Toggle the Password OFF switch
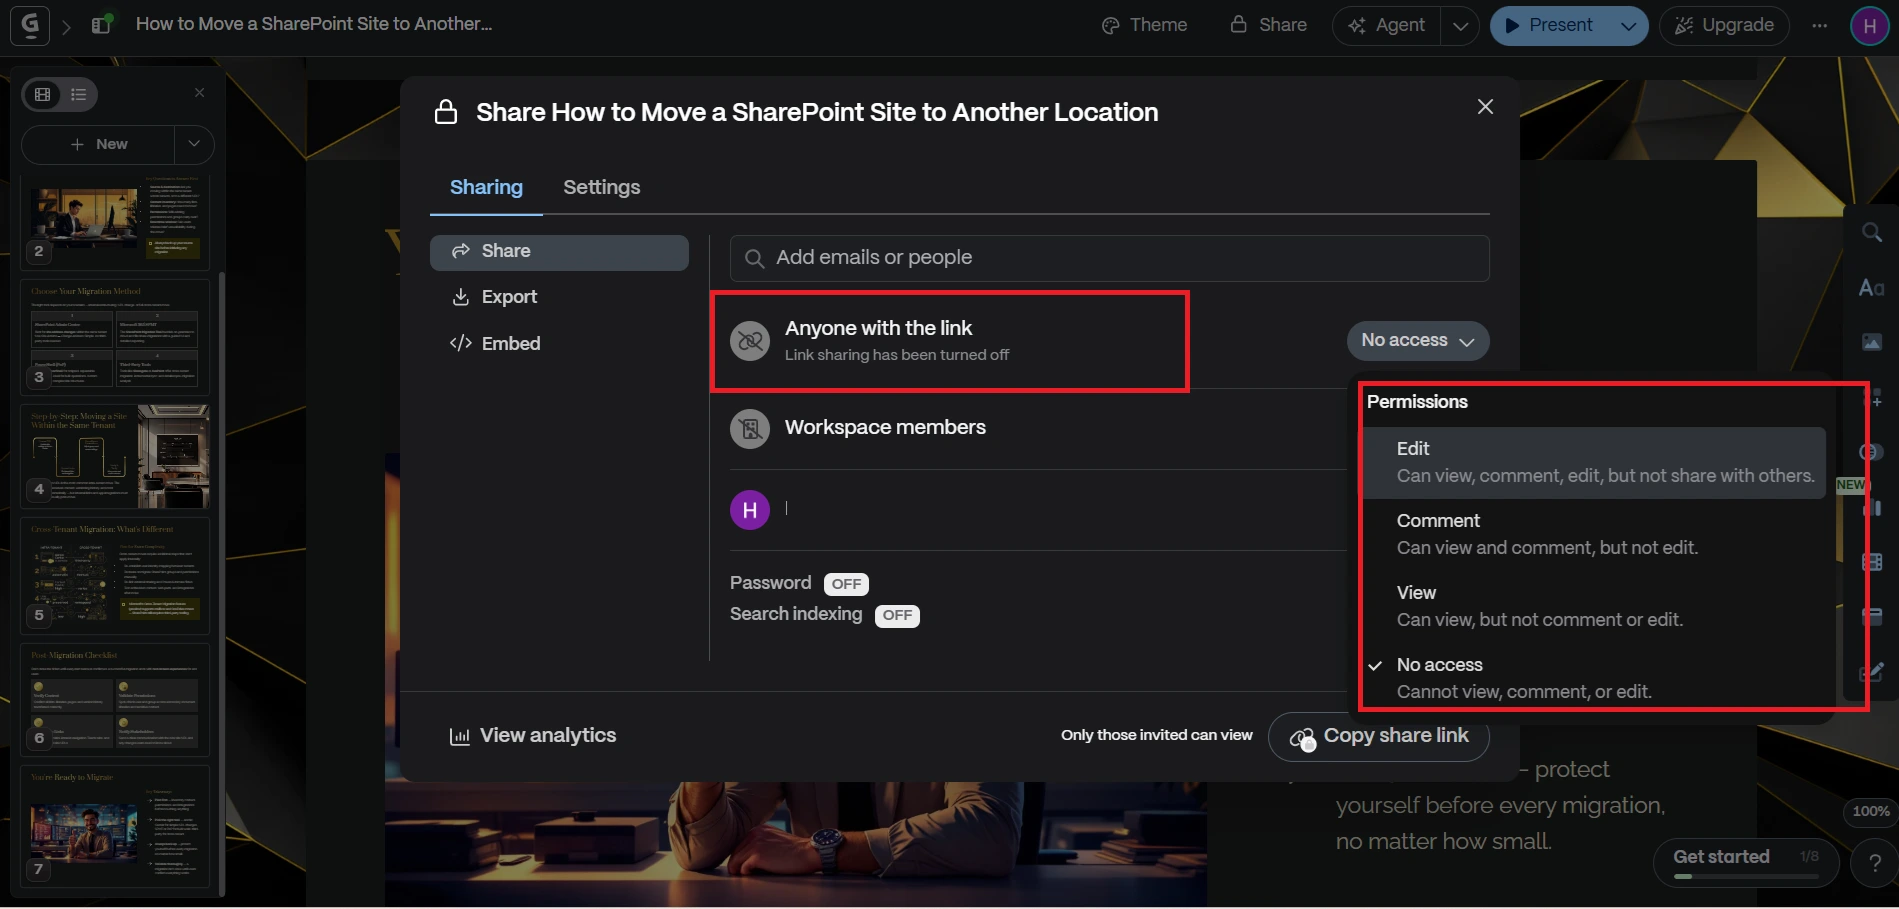 846,584
